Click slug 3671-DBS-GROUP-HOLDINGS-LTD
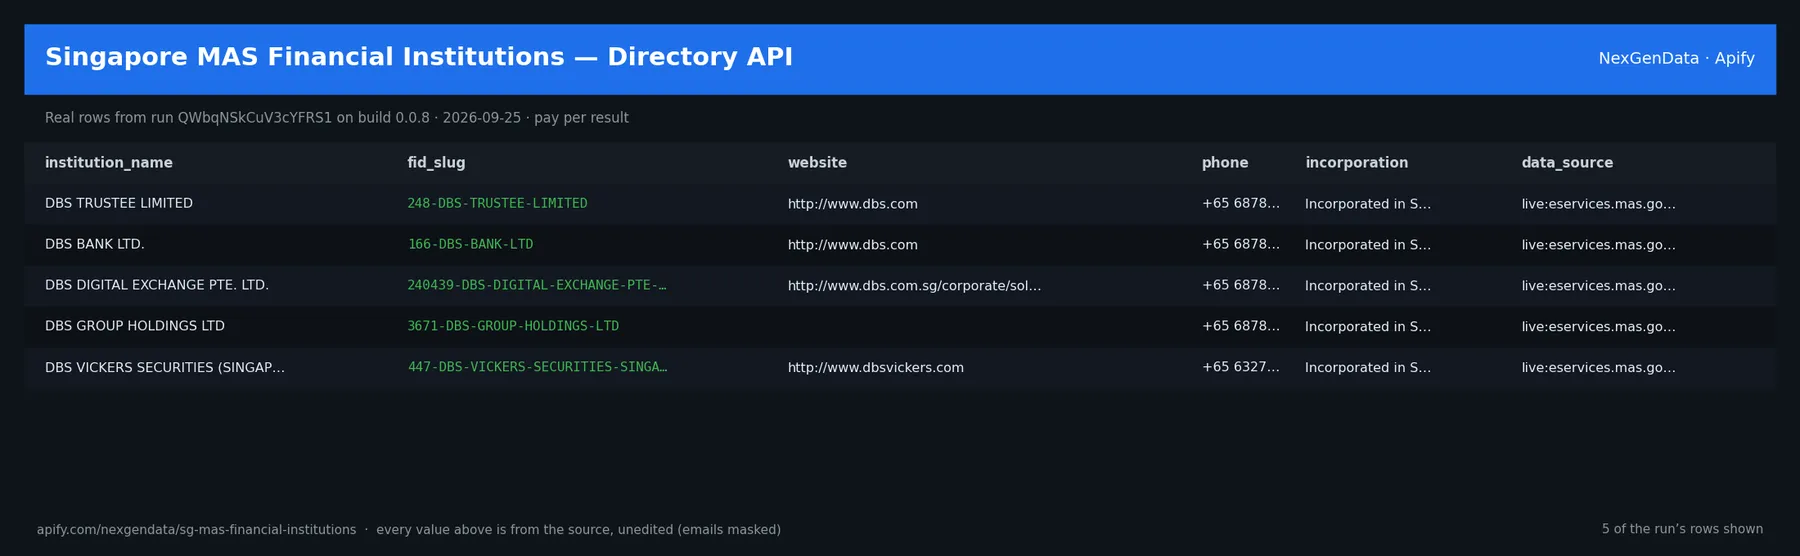The height and width of the screenshot is (556, 1800). click(513, 327)
